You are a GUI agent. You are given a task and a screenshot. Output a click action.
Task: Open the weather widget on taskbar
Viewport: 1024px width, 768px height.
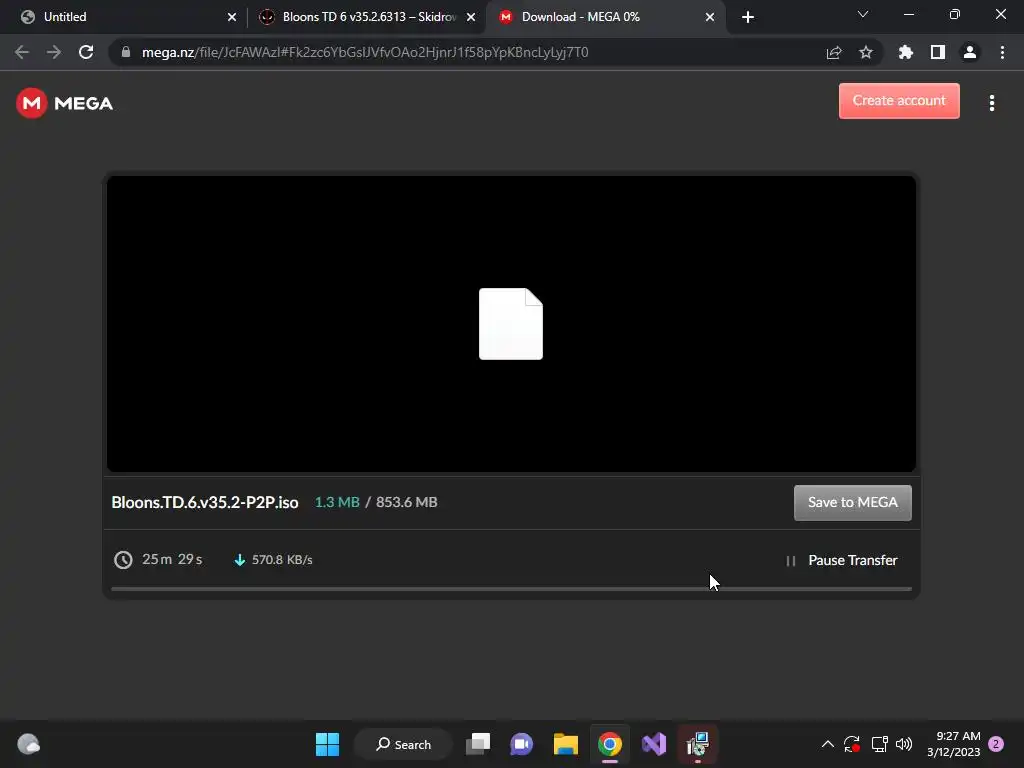point(28,744)
